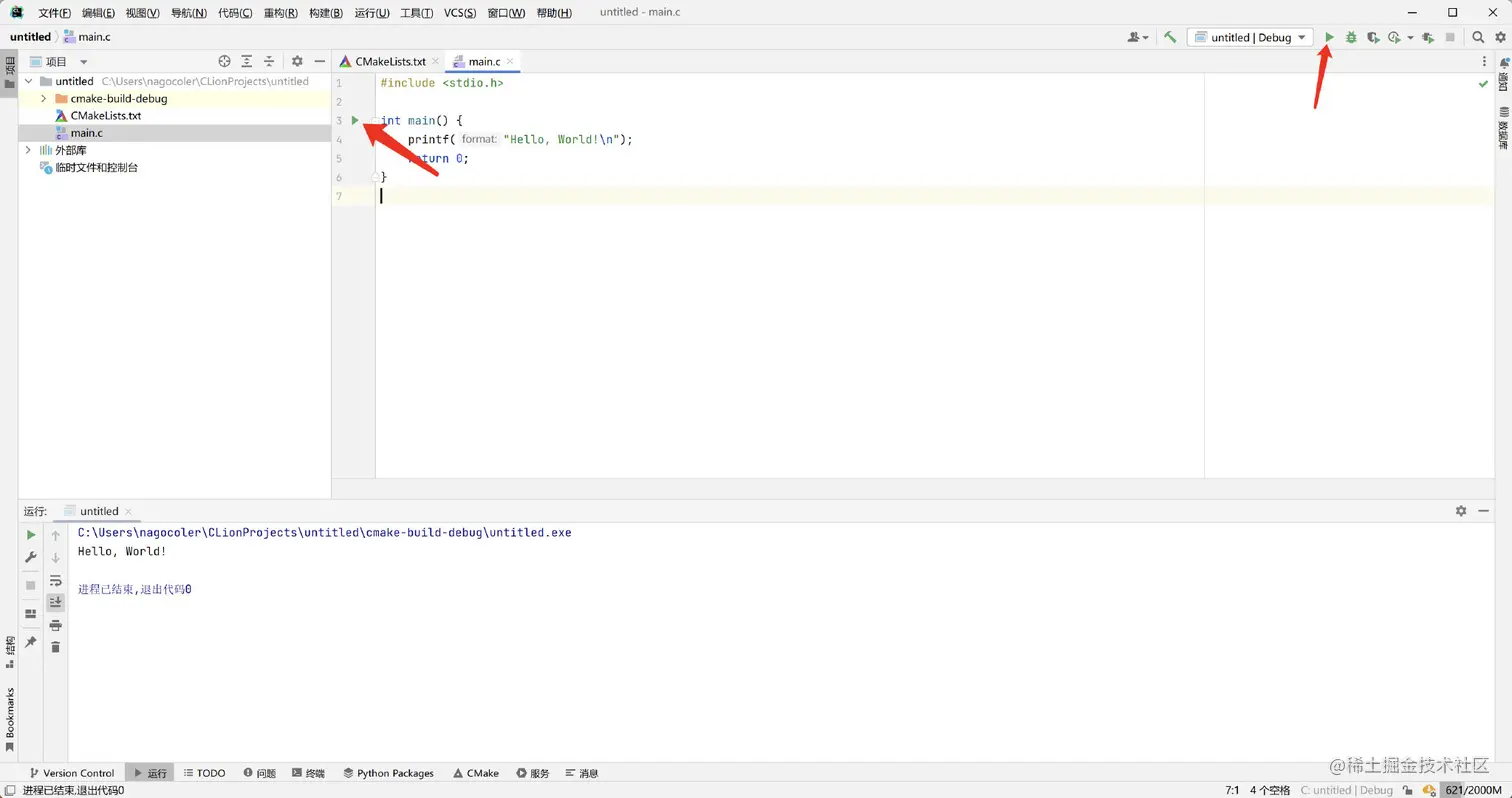Open the 服务 tool window
The height and width of the screenshot is (798, 1512).
coord(533,773)
